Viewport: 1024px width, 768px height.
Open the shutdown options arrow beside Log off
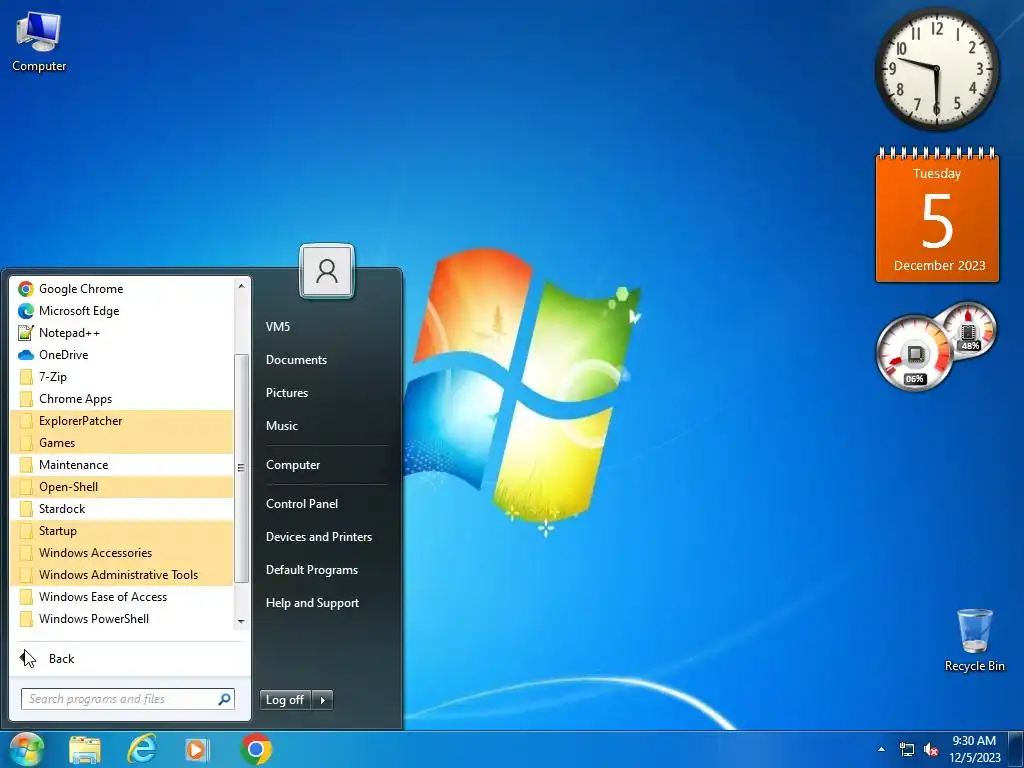point(323,700)
